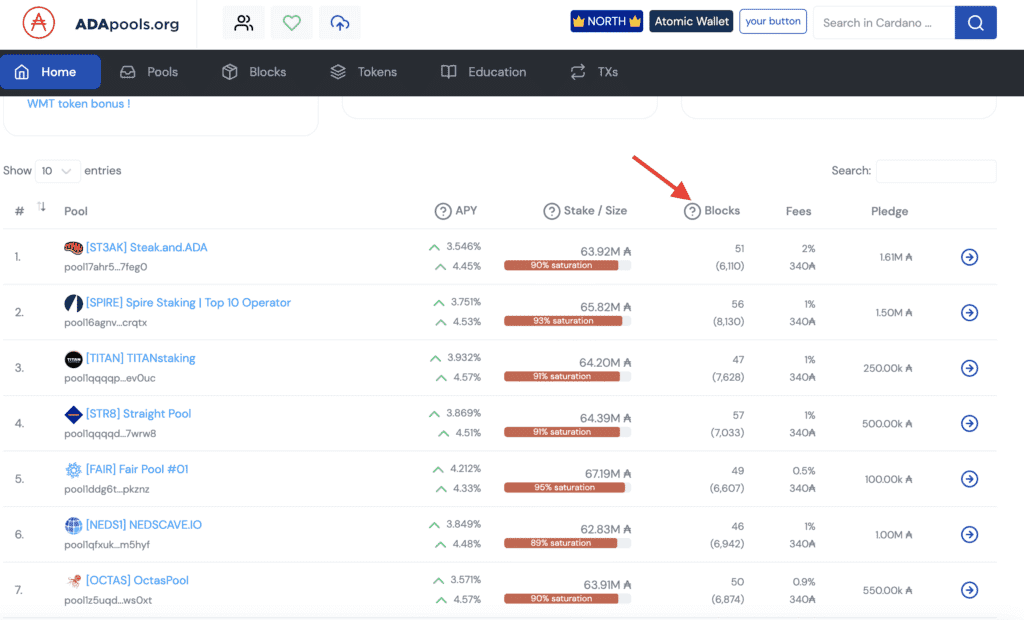Open the Show entries dropdown
Image resolution: width=1024 pixels, height=620 pixels.
57,171
